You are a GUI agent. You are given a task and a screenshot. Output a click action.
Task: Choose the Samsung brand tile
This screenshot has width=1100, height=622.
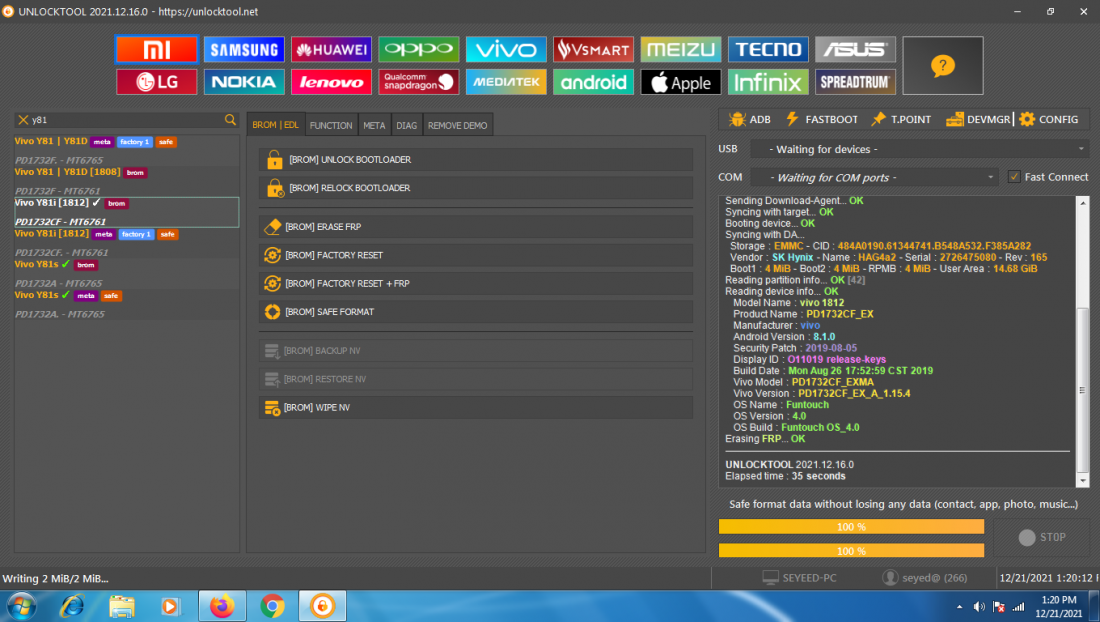(x=244, y=49)
